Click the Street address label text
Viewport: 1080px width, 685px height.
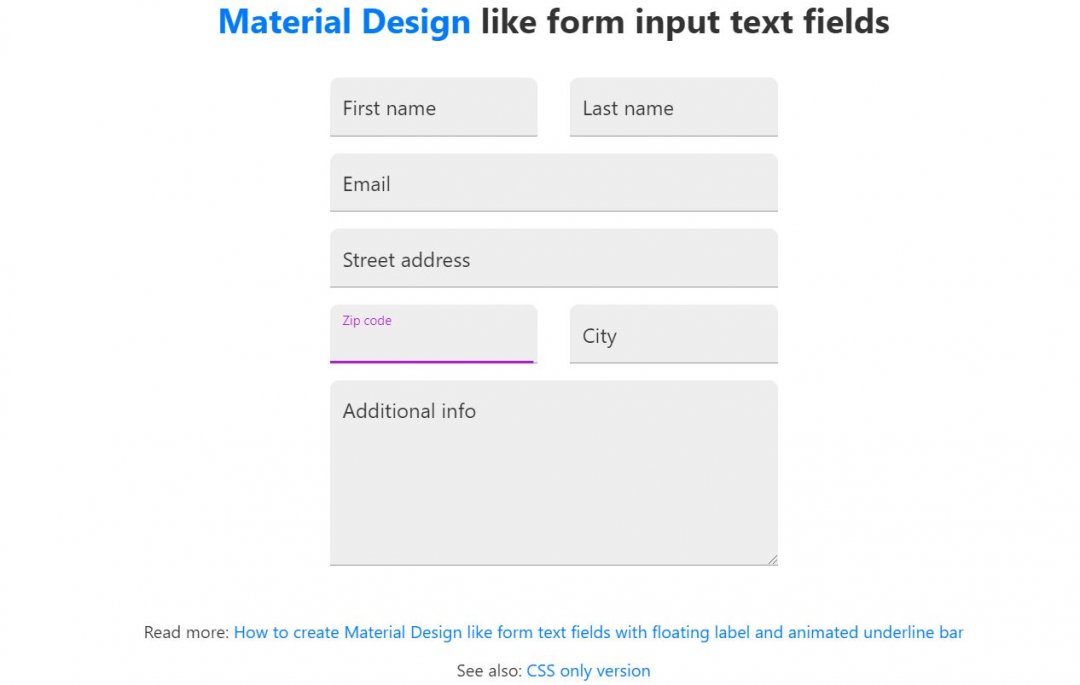pos(406,260)
